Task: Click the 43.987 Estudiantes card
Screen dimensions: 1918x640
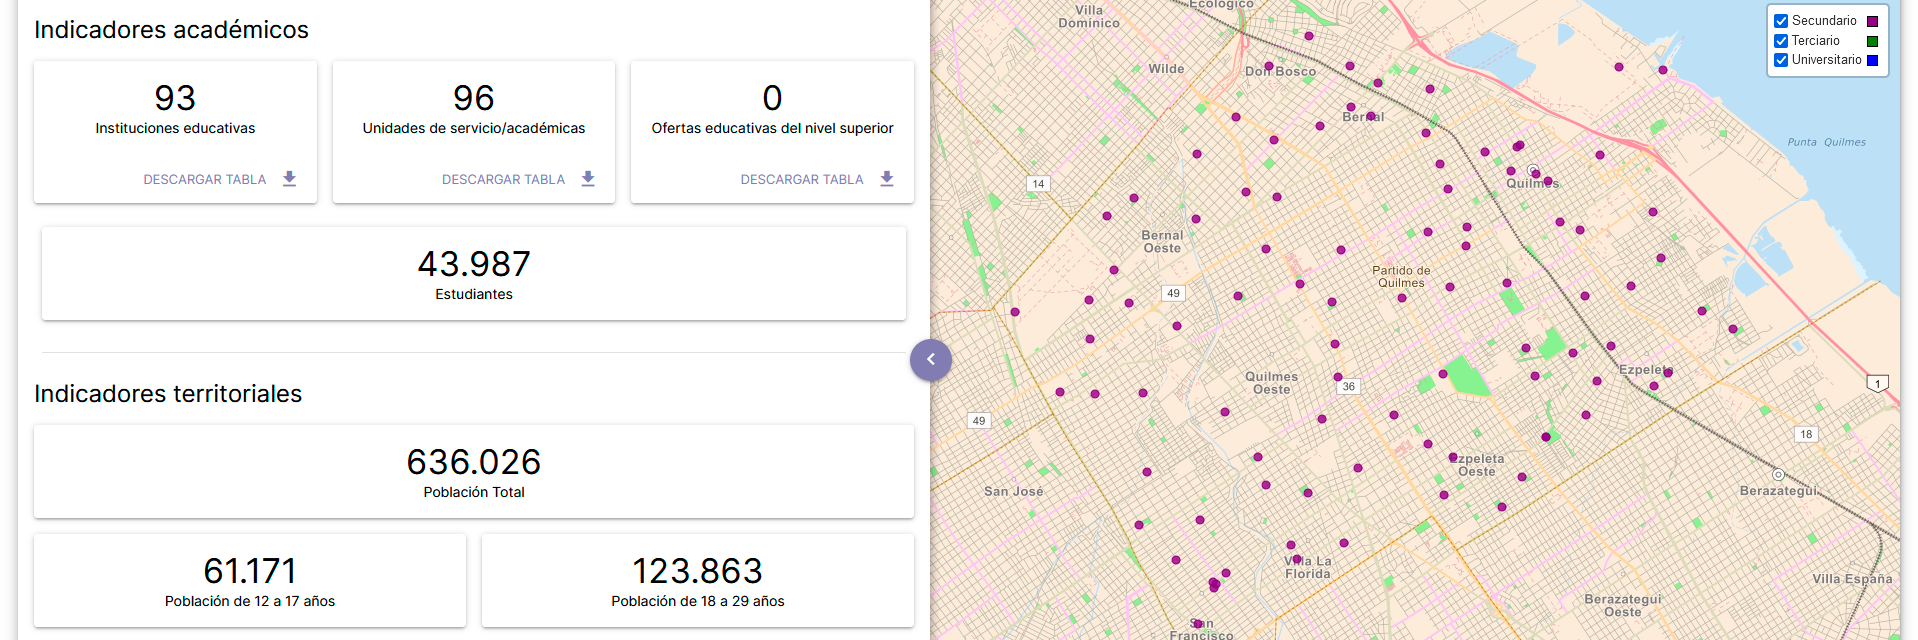Action: [x=473, y=274]
